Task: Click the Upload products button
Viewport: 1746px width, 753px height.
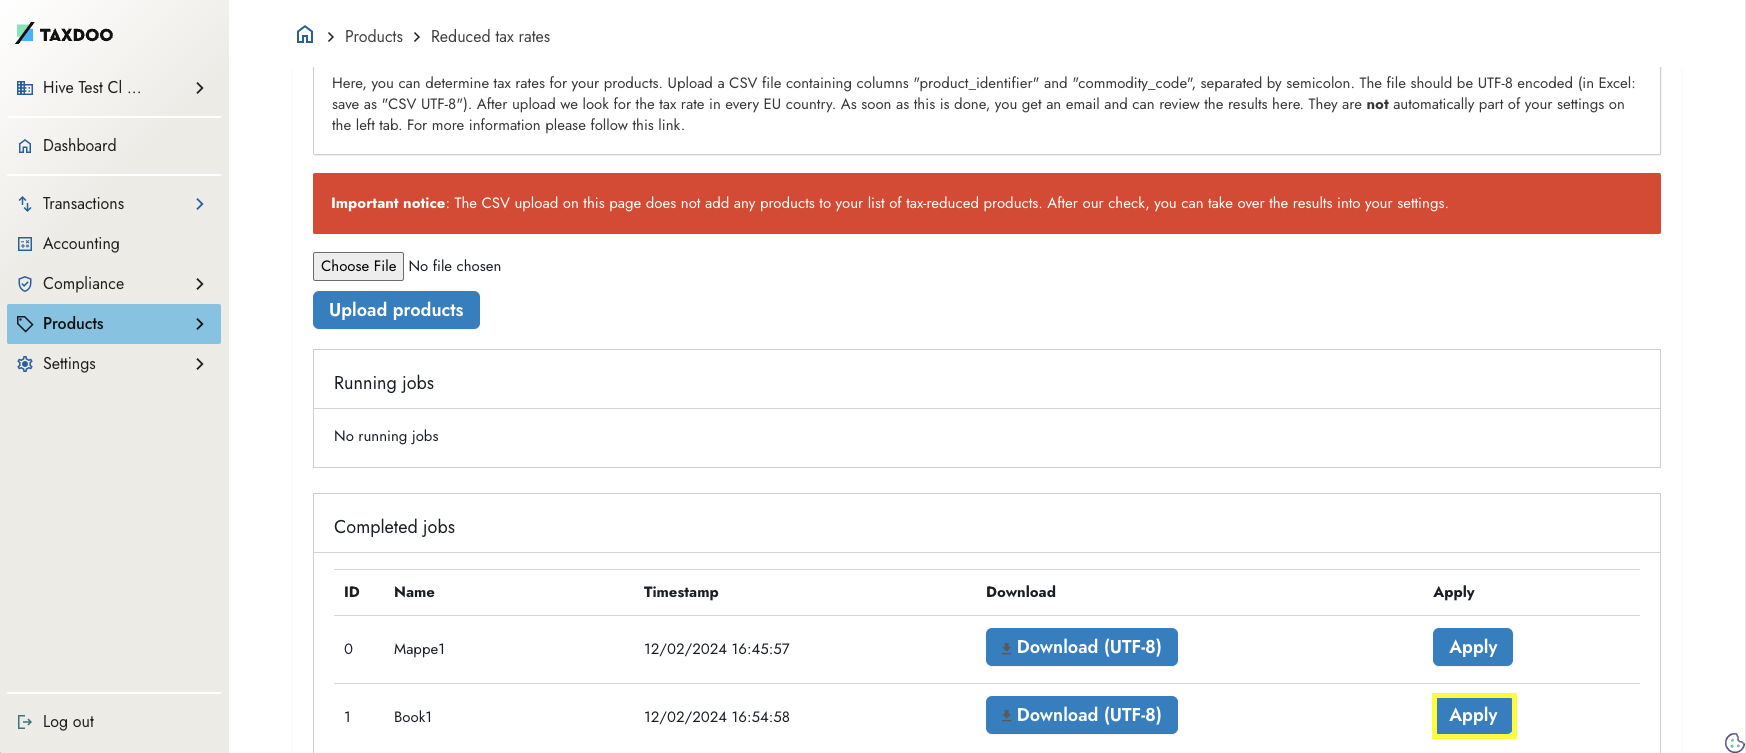Action: (396, 310)
